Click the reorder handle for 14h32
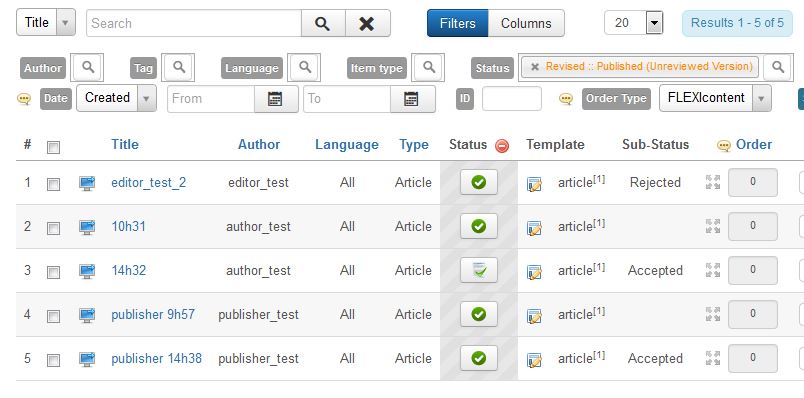Screen dimensions: 804x398 pos(713,270)
